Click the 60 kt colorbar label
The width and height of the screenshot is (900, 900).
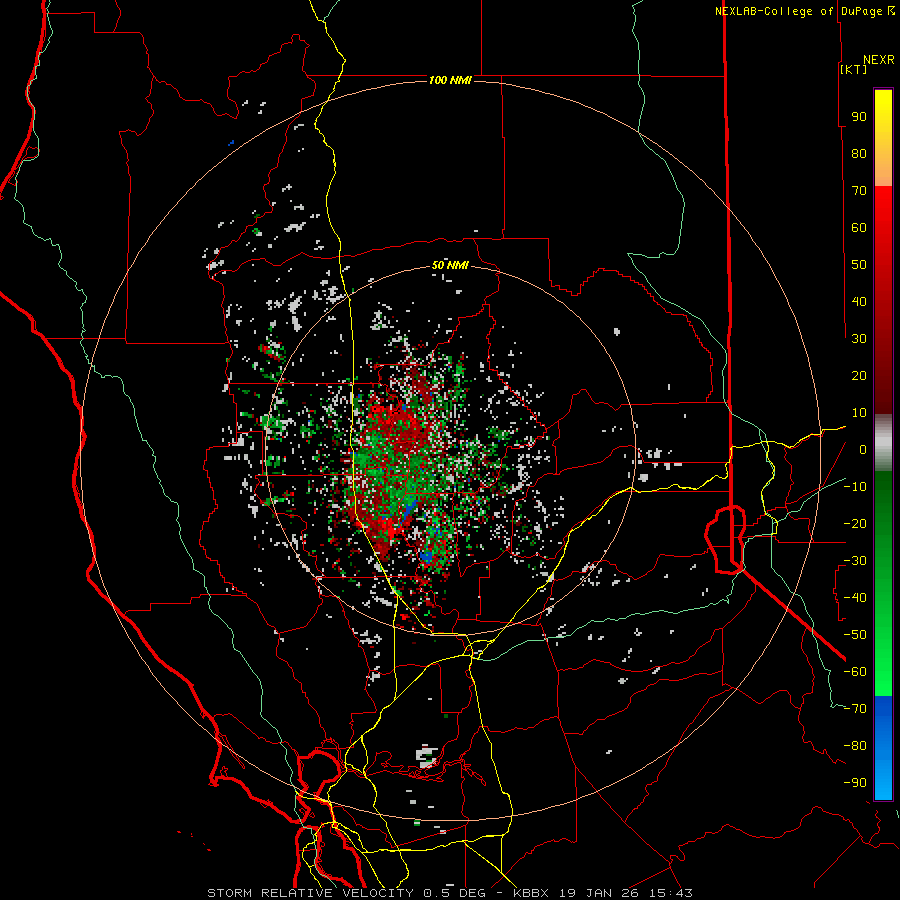tap(859, 227)
